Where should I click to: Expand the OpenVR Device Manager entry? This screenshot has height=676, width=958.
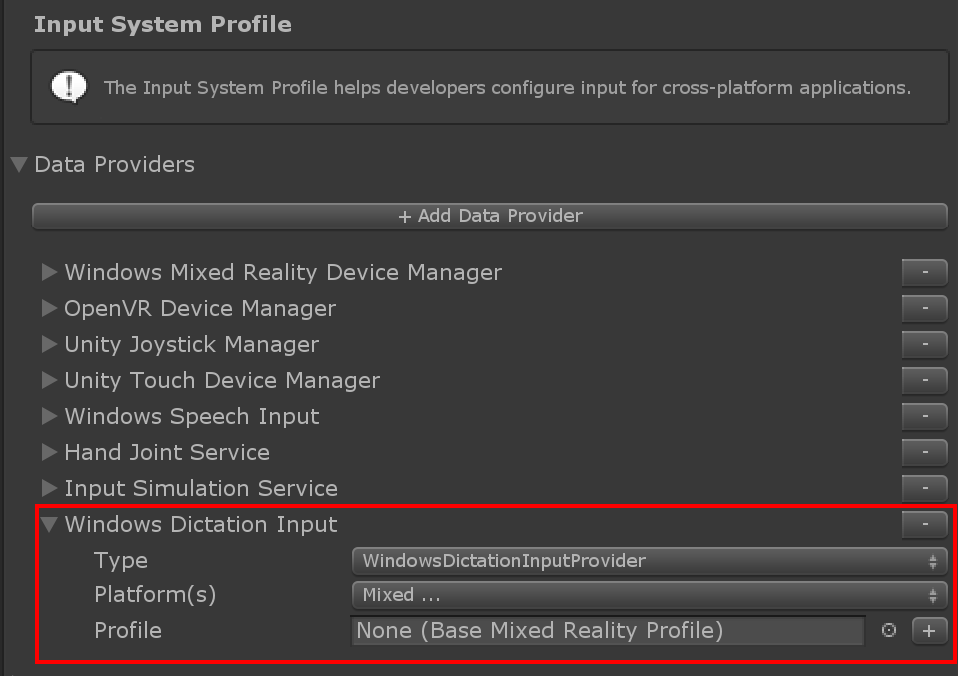[49, 308]
